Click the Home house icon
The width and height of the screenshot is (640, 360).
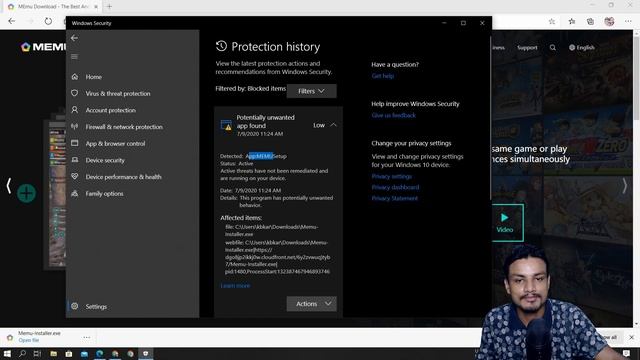75,77
